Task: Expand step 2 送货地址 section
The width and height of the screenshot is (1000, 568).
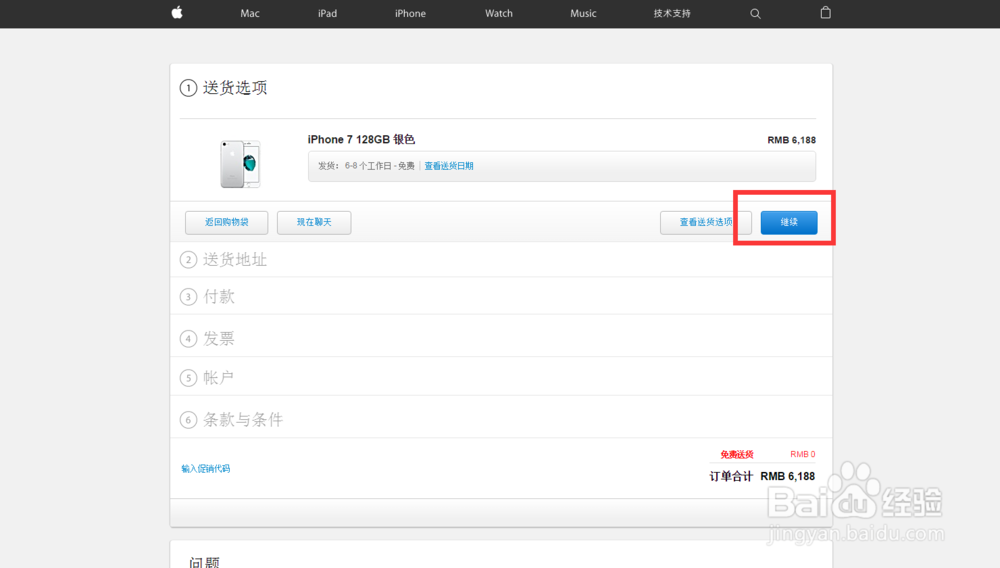Action: (501, 259)
